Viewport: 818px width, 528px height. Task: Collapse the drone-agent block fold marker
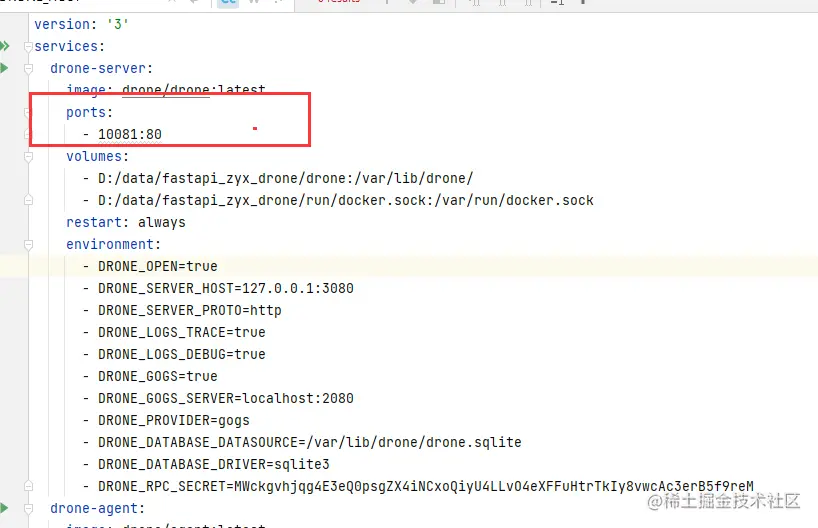coord(28,508)
